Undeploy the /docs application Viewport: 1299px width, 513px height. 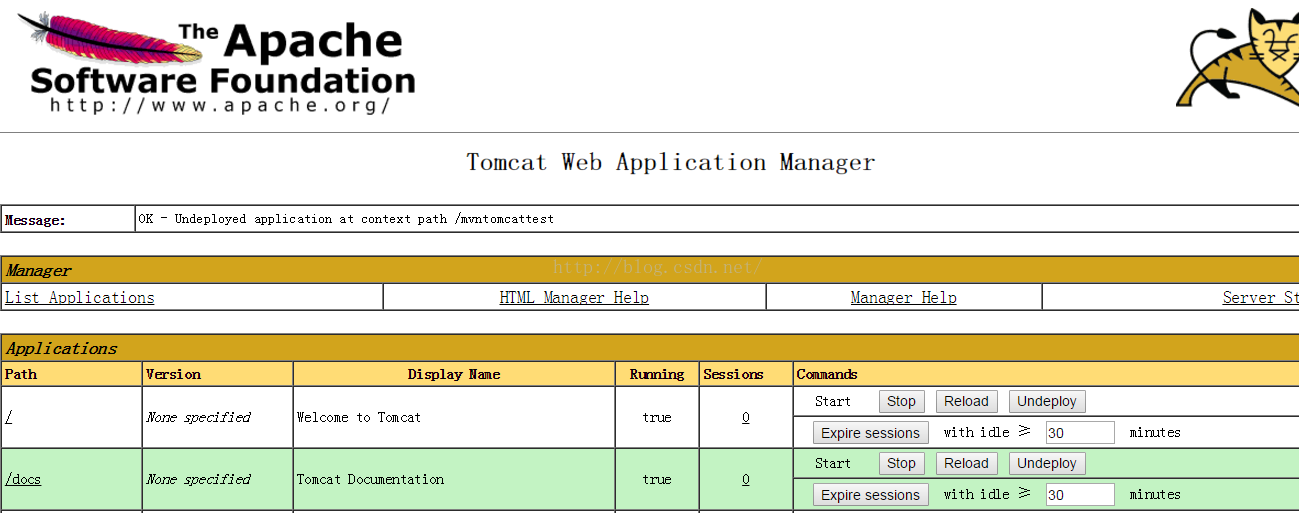tap(1047, 463)
